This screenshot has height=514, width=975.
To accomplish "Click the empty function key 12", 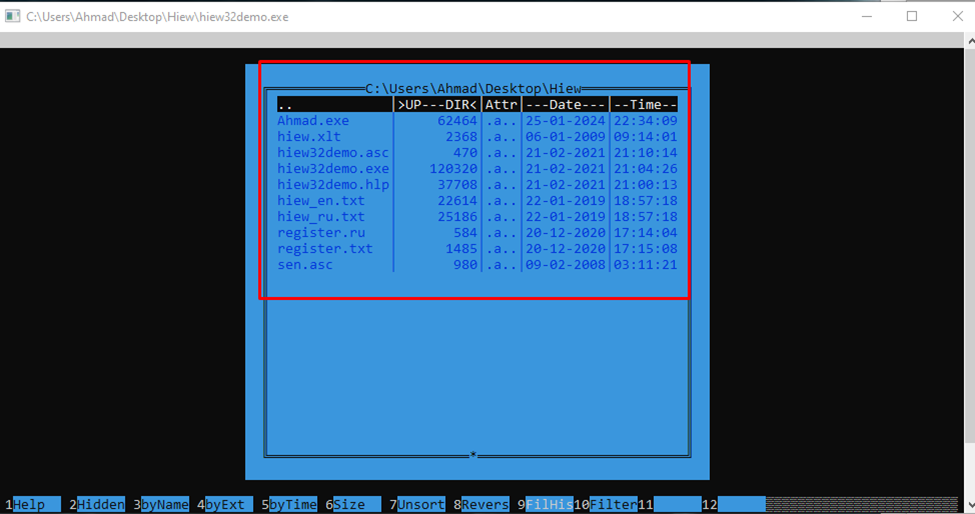I will (x=734, y=504).
